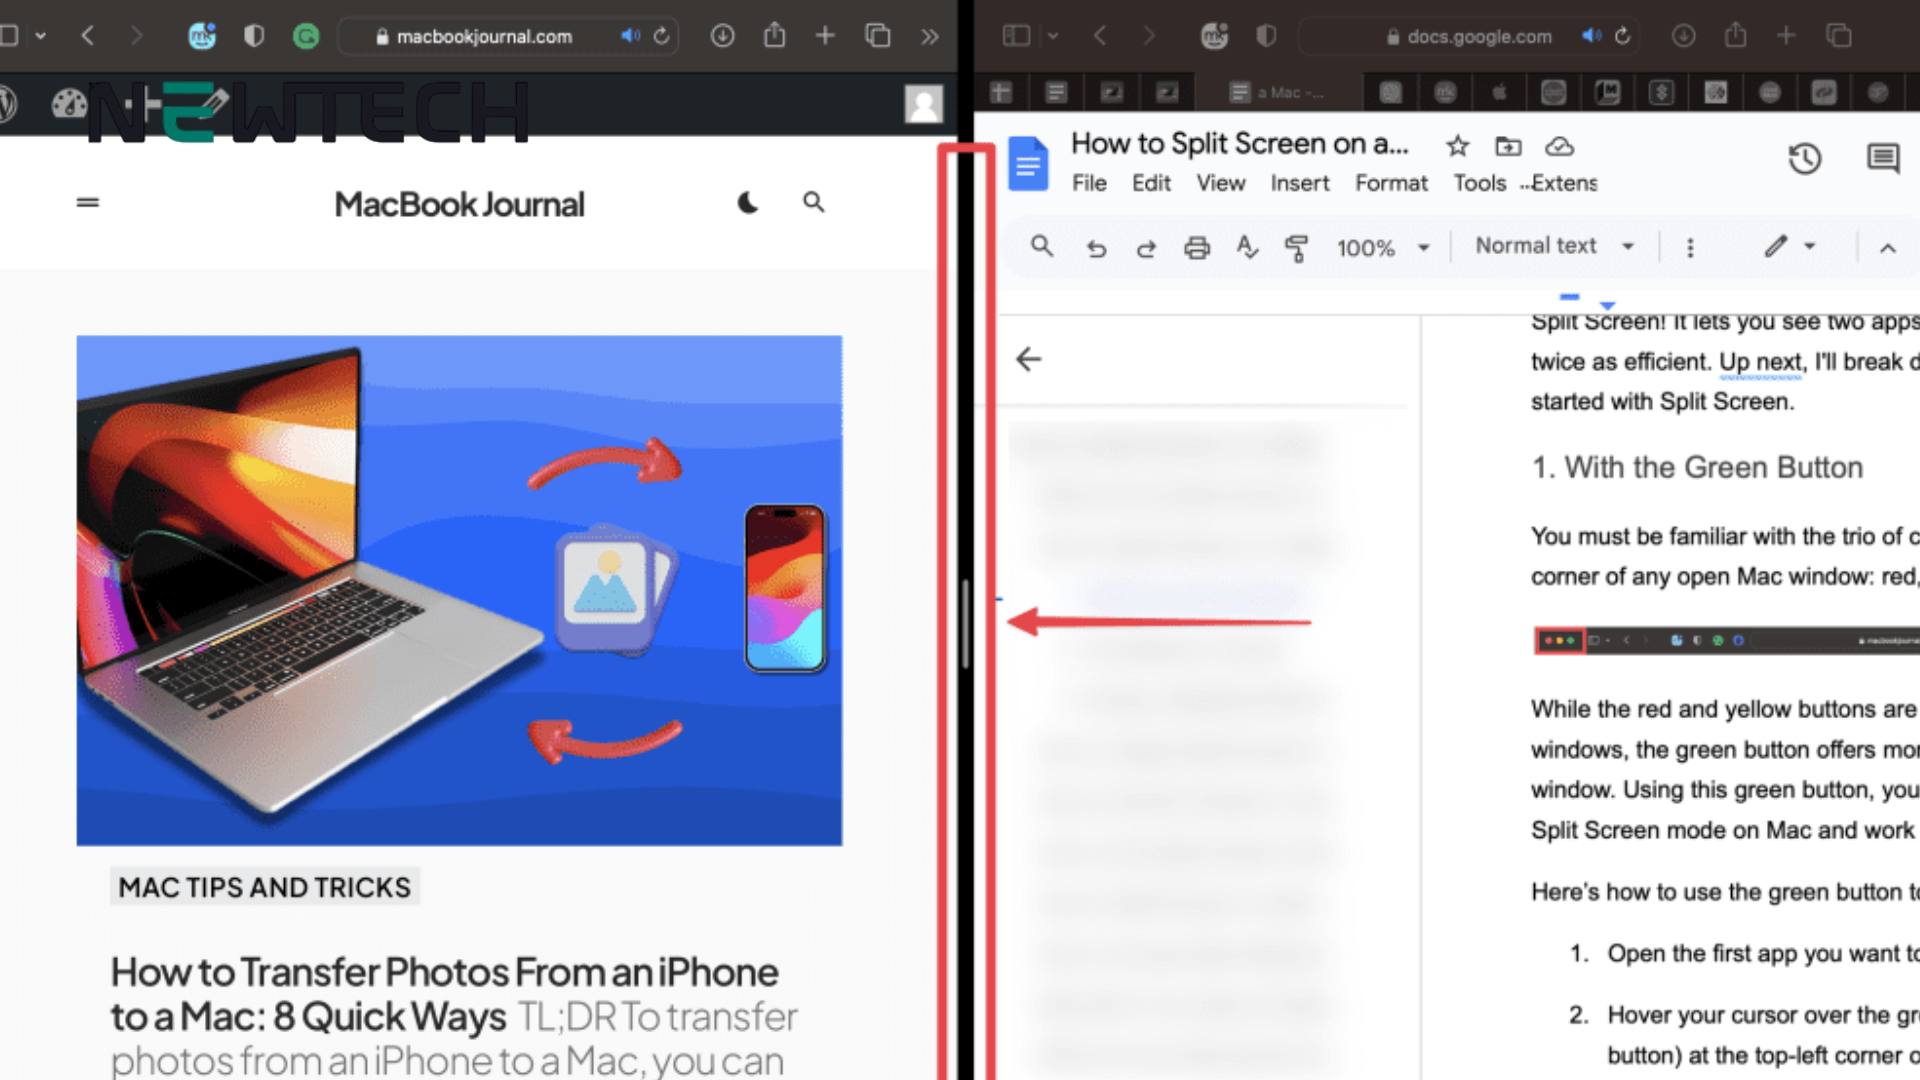Open the MacBook Journal hamburger menu
Viewport: 1920px width, 1080px height.
coord(88,202)
